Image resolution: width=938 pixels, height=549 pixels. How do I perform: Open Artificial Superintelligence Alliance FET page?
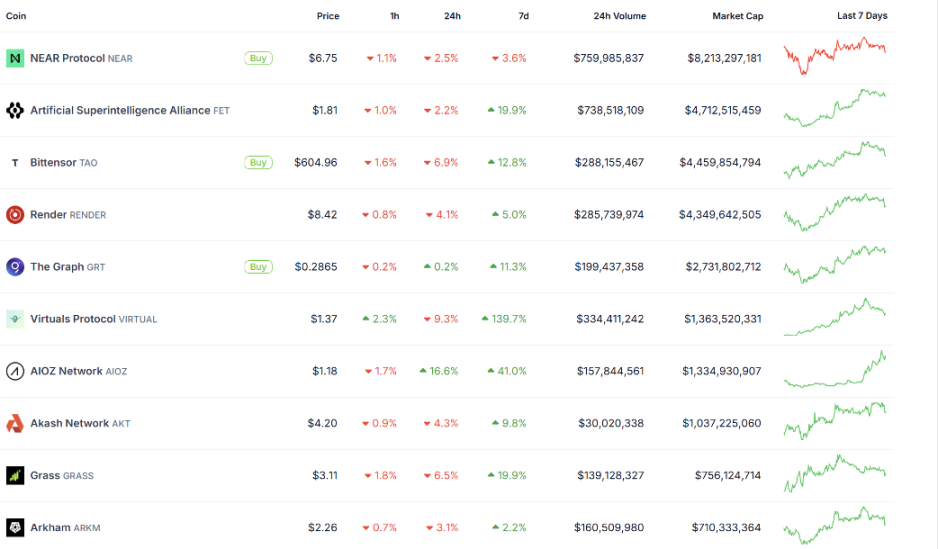pos(130,110)
